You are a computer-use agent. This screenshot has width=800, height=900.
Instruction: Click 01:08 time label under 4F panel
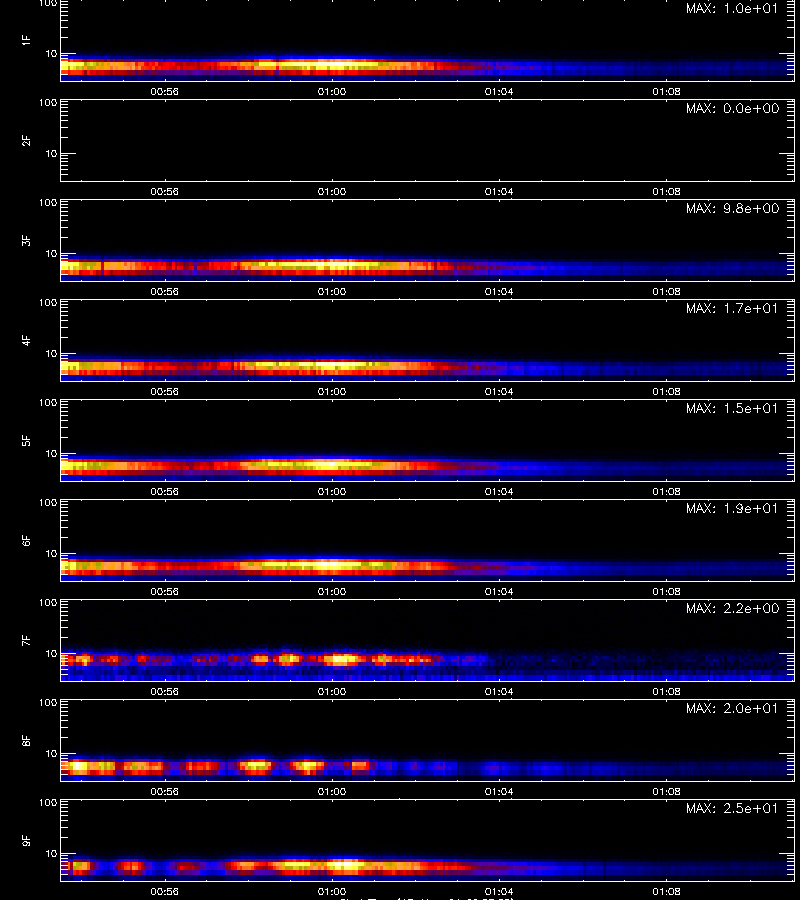666,391
